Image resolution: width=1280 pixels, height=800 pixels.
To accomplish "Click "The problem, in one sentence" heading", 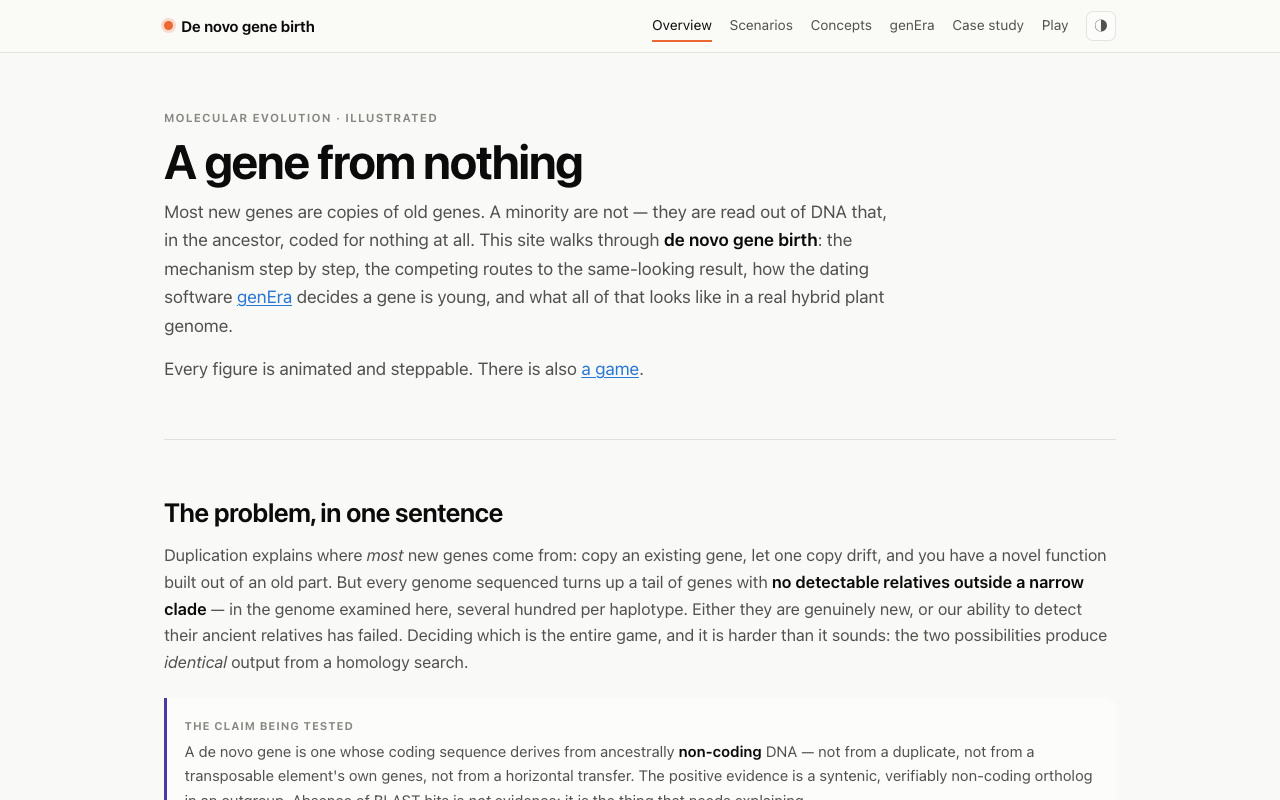I will tap(333, 513).
